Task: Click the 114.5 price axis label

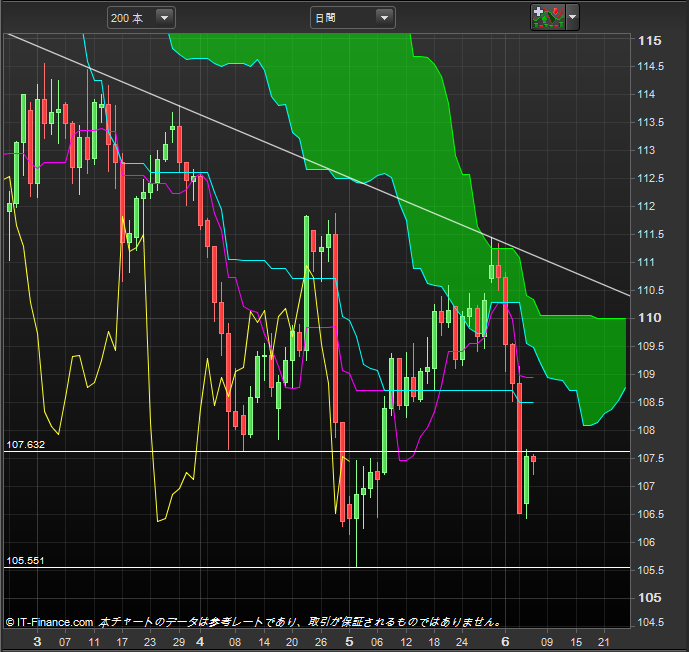Action: 650,66
